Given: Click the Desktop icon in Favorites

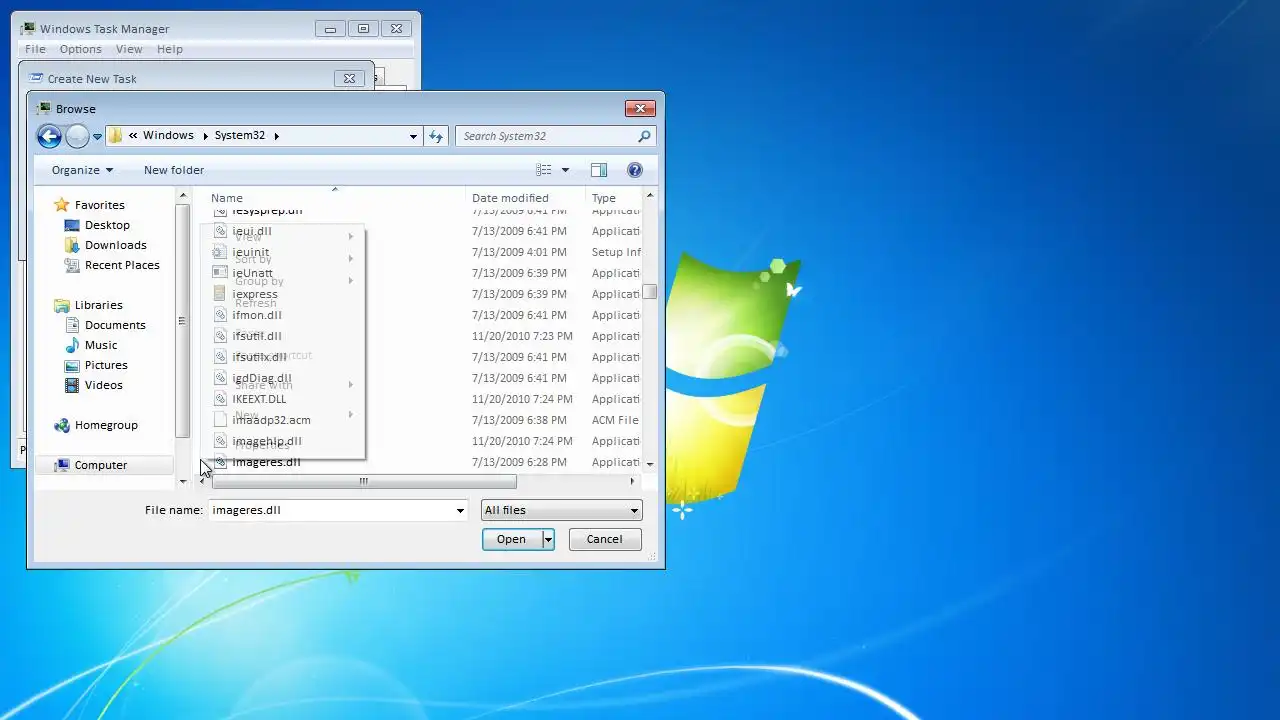Looking at the screenshot, I should tap(72, 225).
